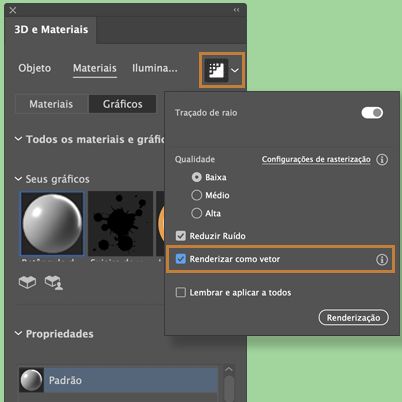This screenshot has height=402, width=402.
Task: Open Configurações de rasterização link
Action: 316,159
